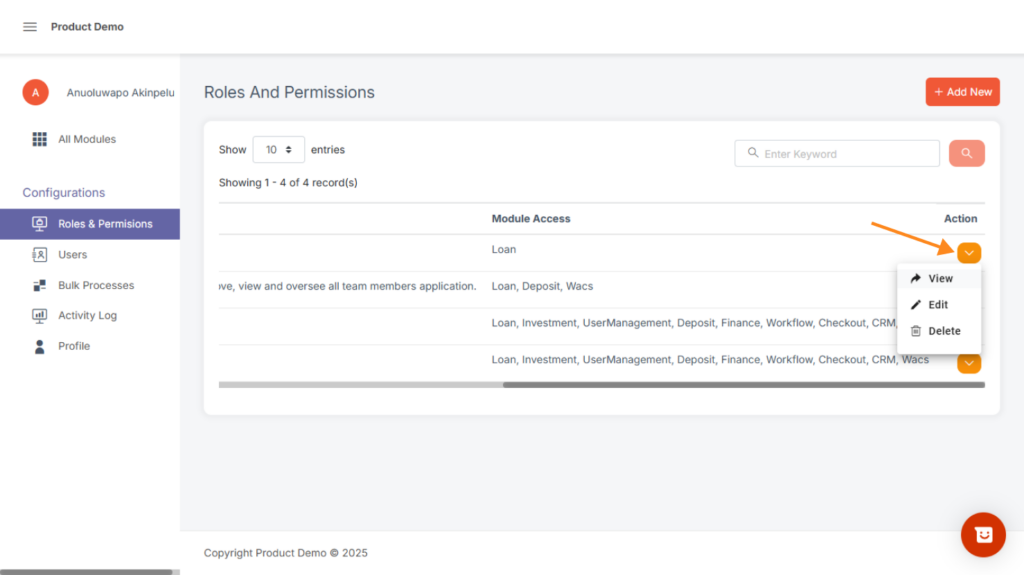Click the Module Access column header
The width and height of the screenshot is (1024, 575).
(x=530, y=219)
